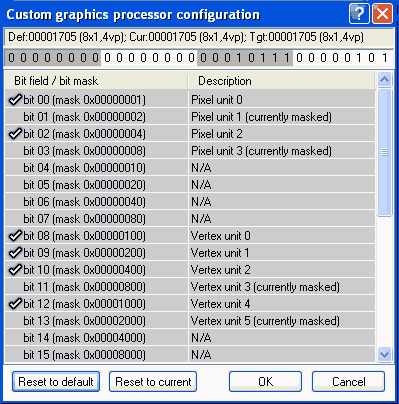The width and height of the screenshot is (399, 404).
Task: Enable bit 11 Vertex unit 3 row
Action: click(x=190, y=287)
